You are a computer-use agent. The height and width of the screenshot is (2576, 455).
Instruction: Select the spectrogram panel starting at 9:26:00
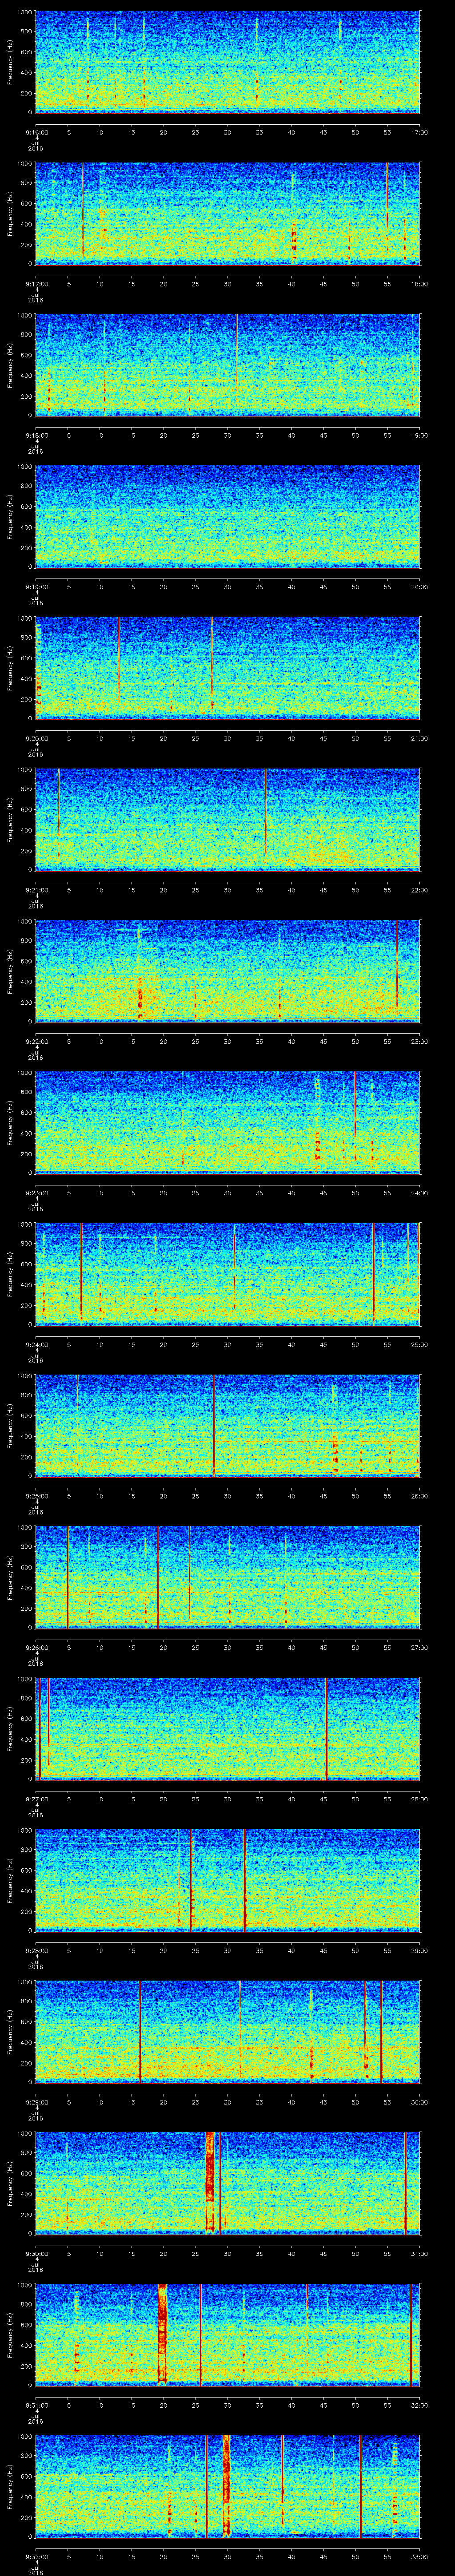pos(228,1577)
